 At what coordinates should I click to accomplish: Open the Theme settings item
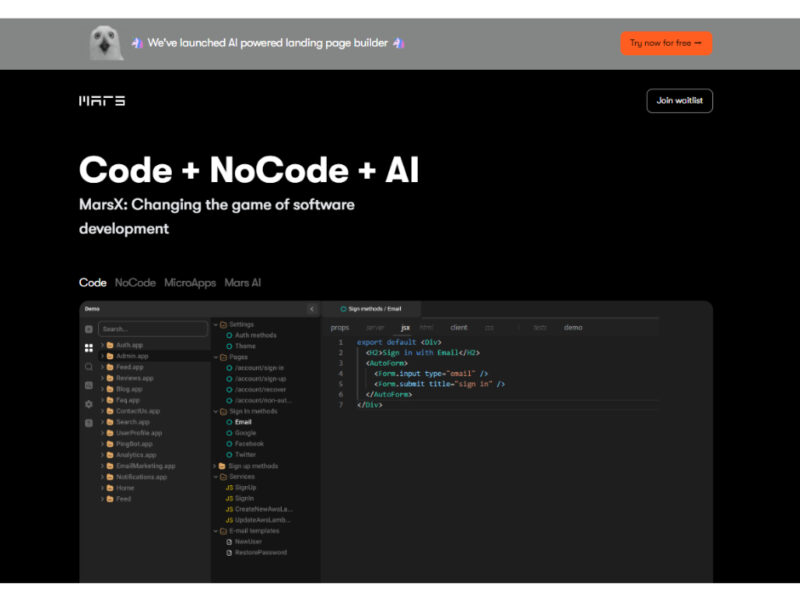tap(245, 346)
